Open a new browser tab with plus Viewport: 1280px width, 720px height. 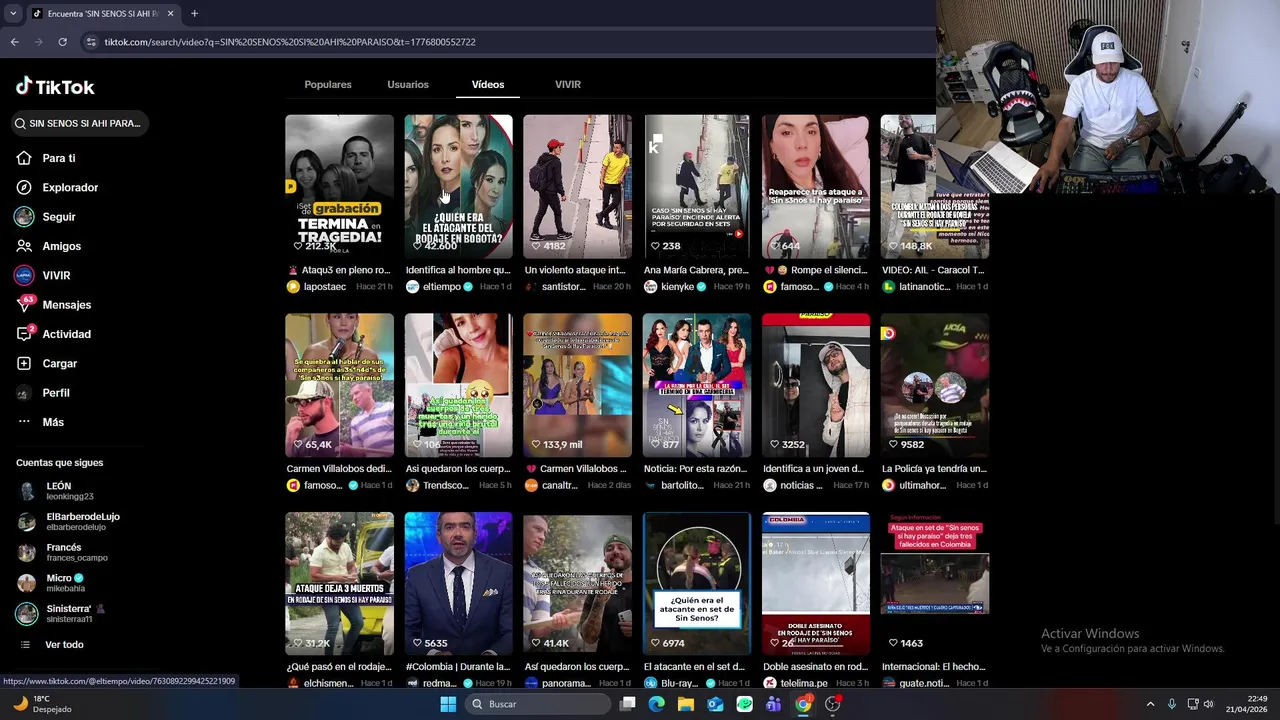point(194,13)
